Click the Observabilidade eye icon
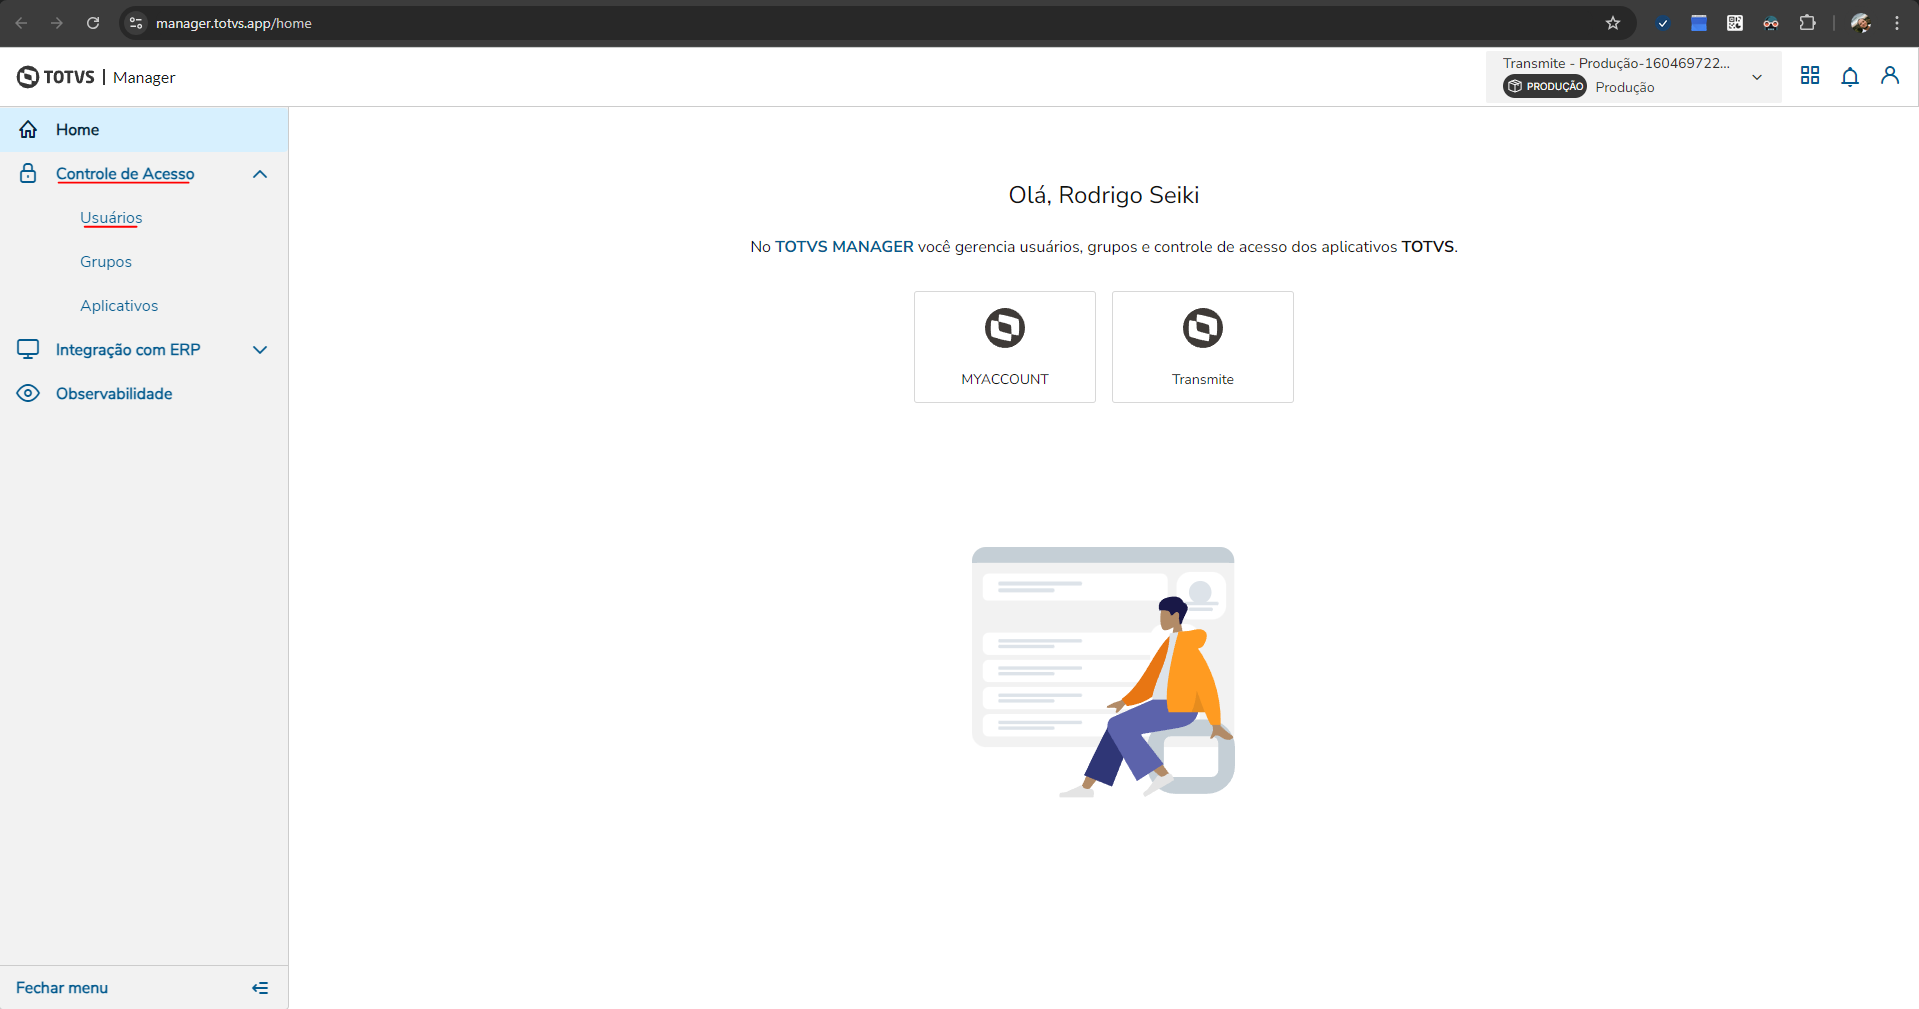This screenshot has width=1919, height=1009. 28,393
